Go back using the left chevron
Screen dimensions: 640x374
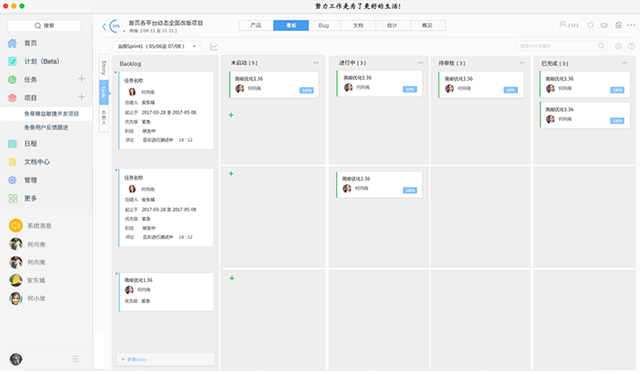104,27
